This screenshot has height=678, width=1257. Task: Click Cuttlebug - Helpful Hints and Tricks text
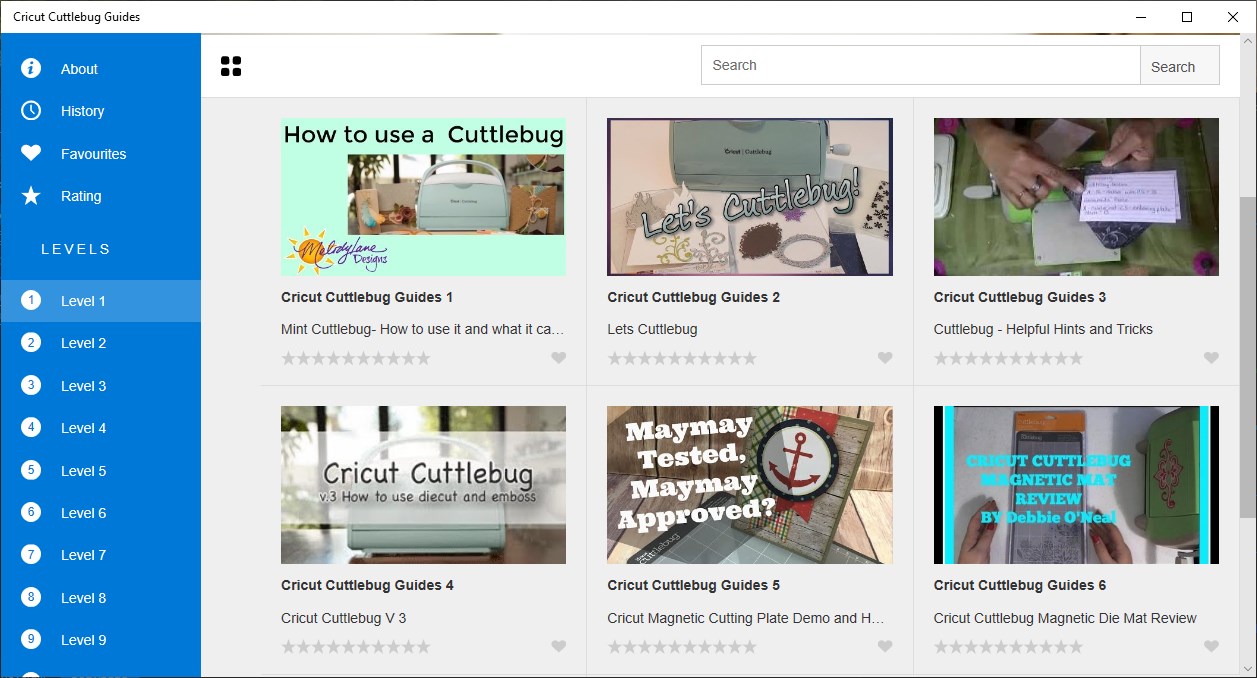coord(1043,329)
